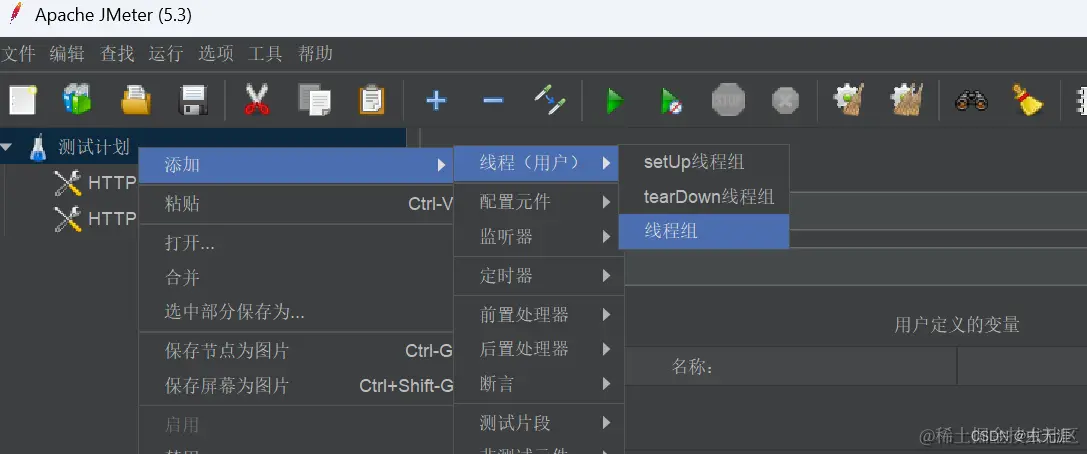Expand the 断言 submenu
The image size is (1087, 454).
tap(537, 383)
